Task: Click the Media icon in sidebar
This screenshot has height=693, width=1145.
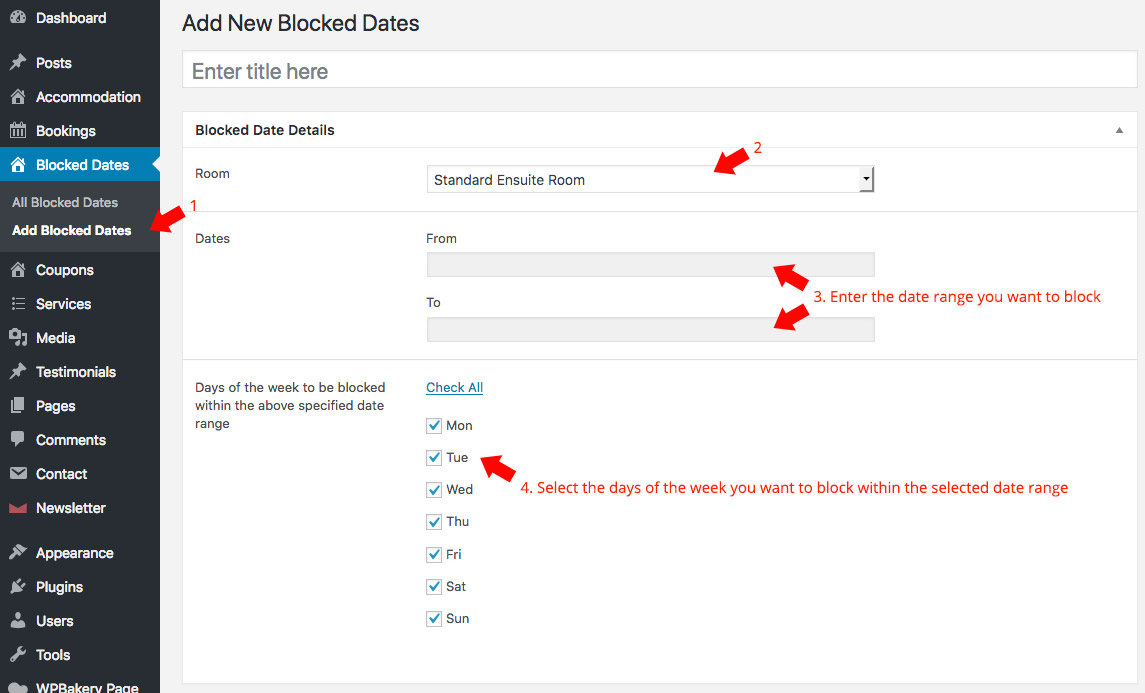Action: 18,338
